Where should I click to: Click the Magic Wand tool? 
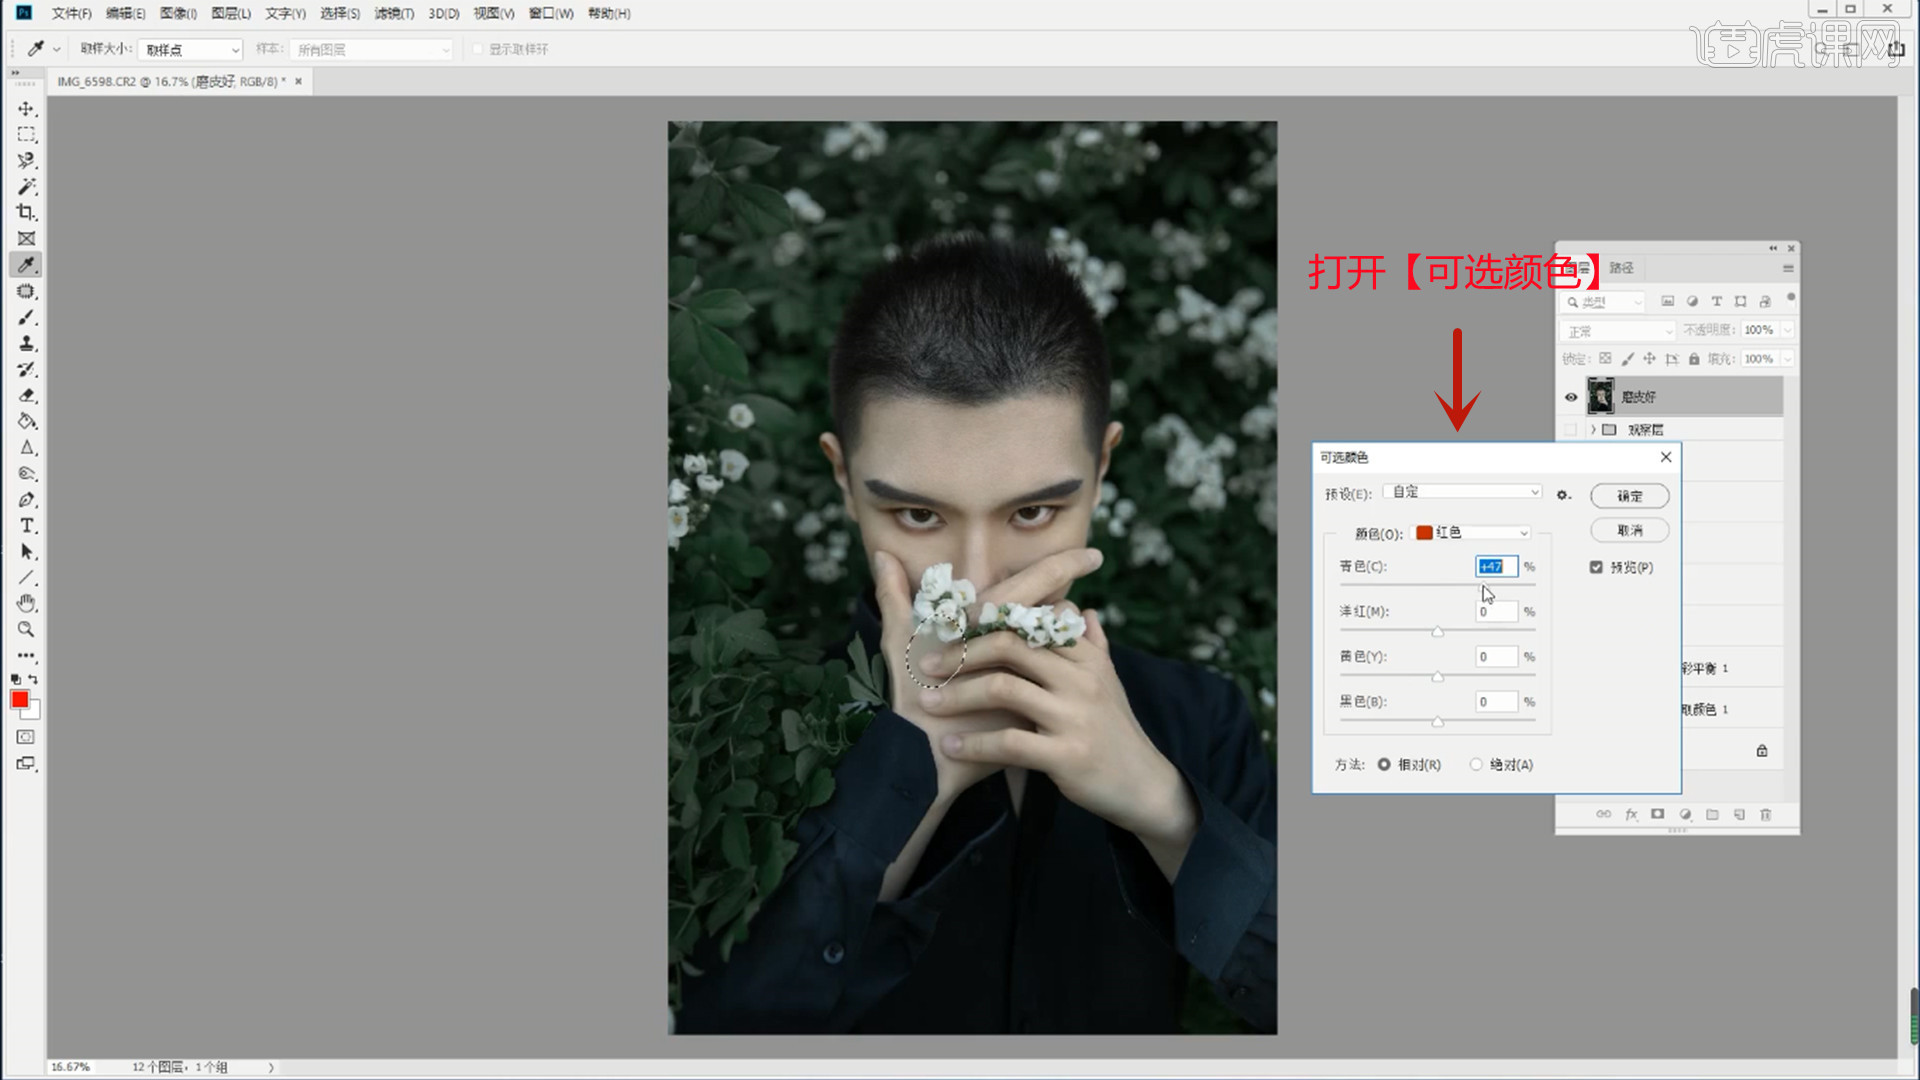[x=26, y=187]
